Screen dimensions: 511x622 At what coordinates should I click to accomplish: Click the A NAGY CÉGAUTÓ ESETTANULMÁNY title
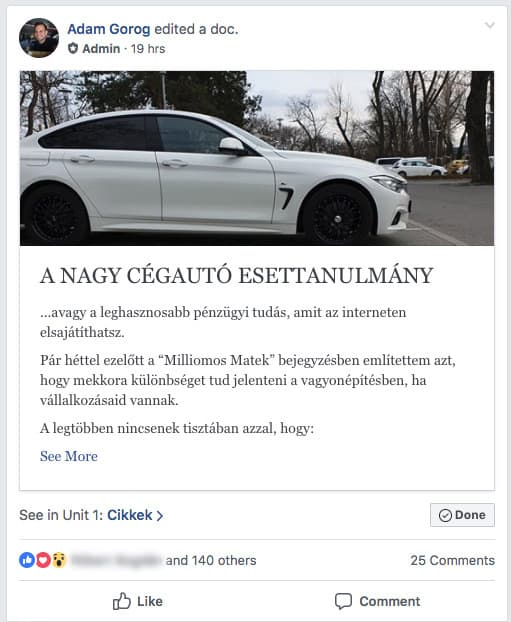pyautogui.click(x=236, y=275)
